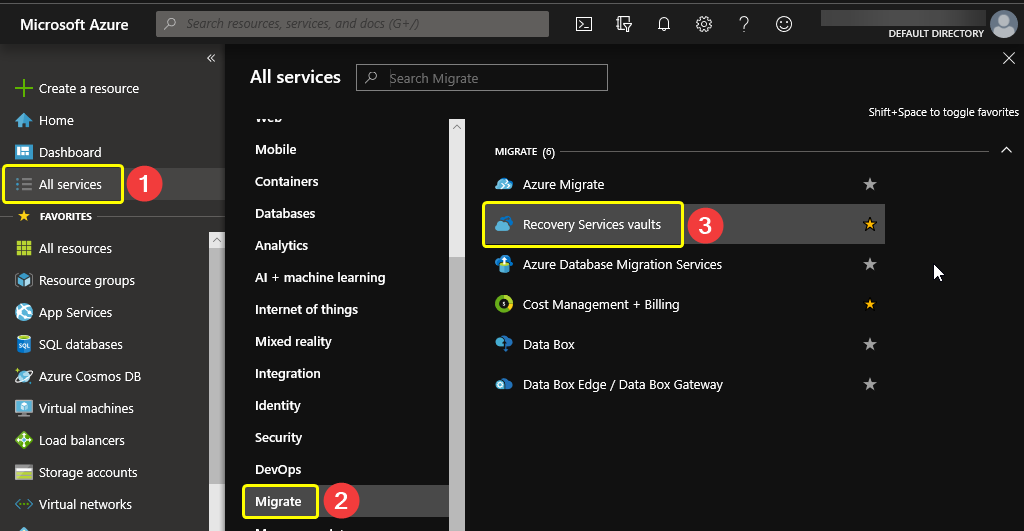1024x531 pixels.
Task: Collapse the left sidebar with double chevron
Action: 211,58
